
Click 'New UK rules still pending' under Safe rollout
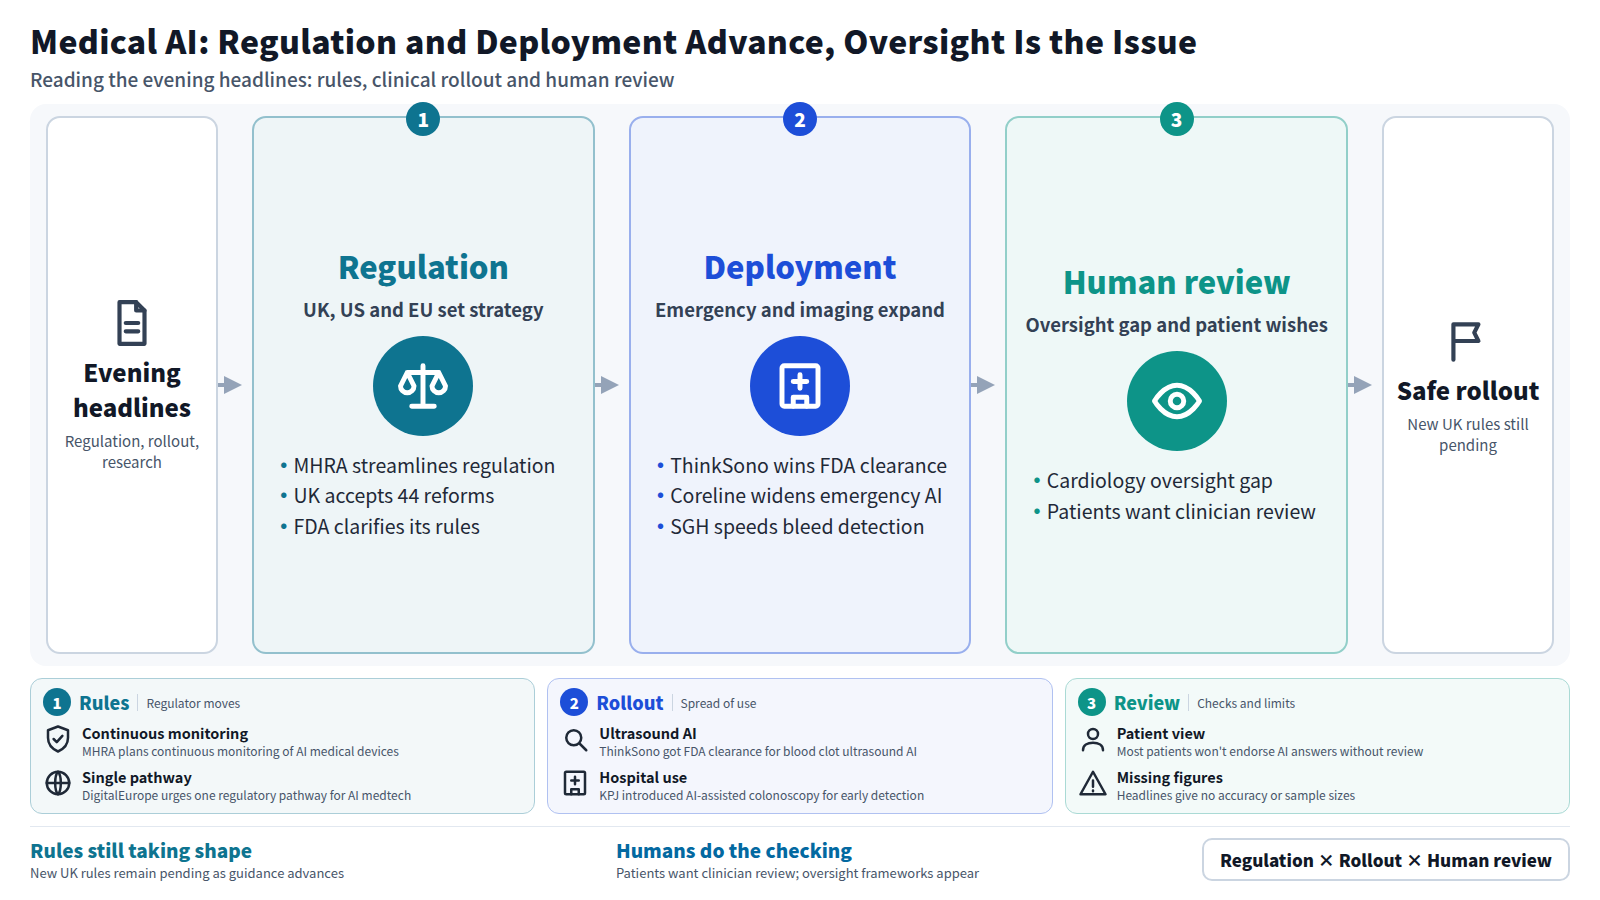pyautogui.click(x=1468, y=435)
